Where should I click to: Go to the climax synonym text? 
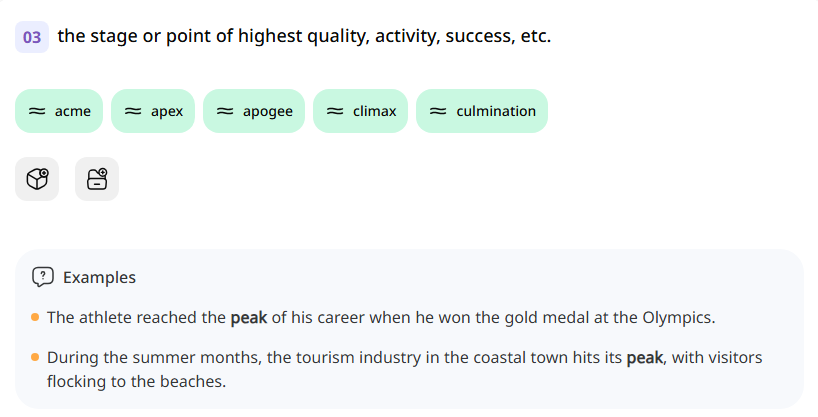point(375,111)
